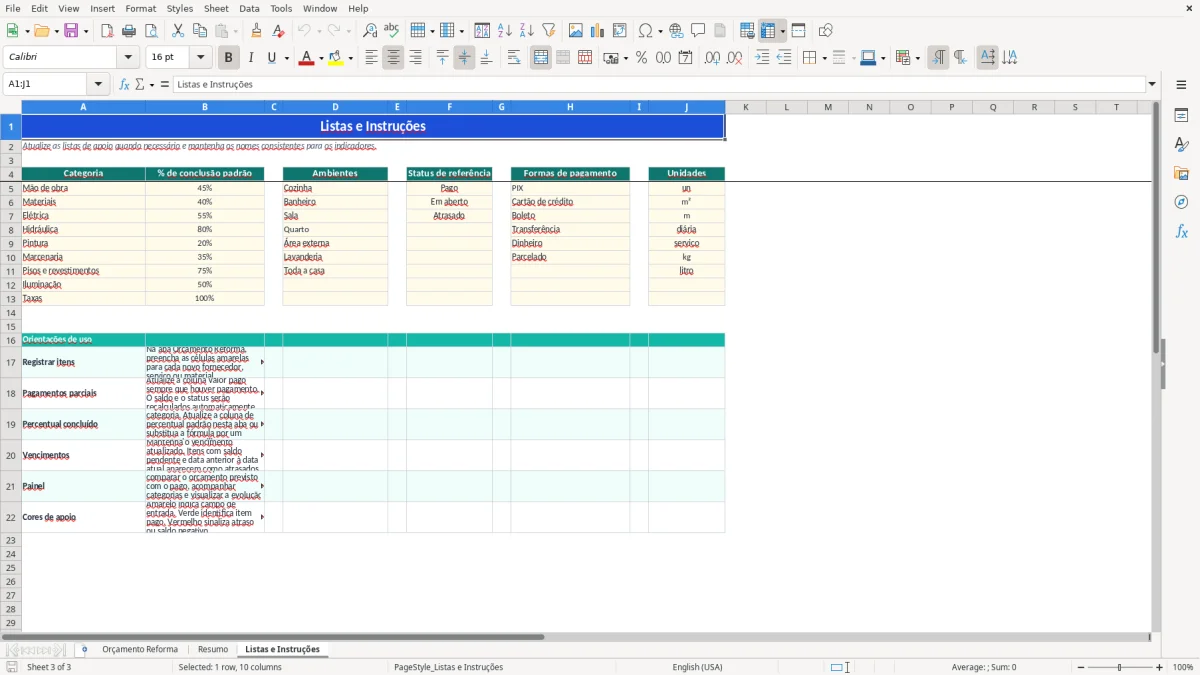Open Find and Replace
The height and width of the screenshot is (675, 1200).
coord(369,31)
